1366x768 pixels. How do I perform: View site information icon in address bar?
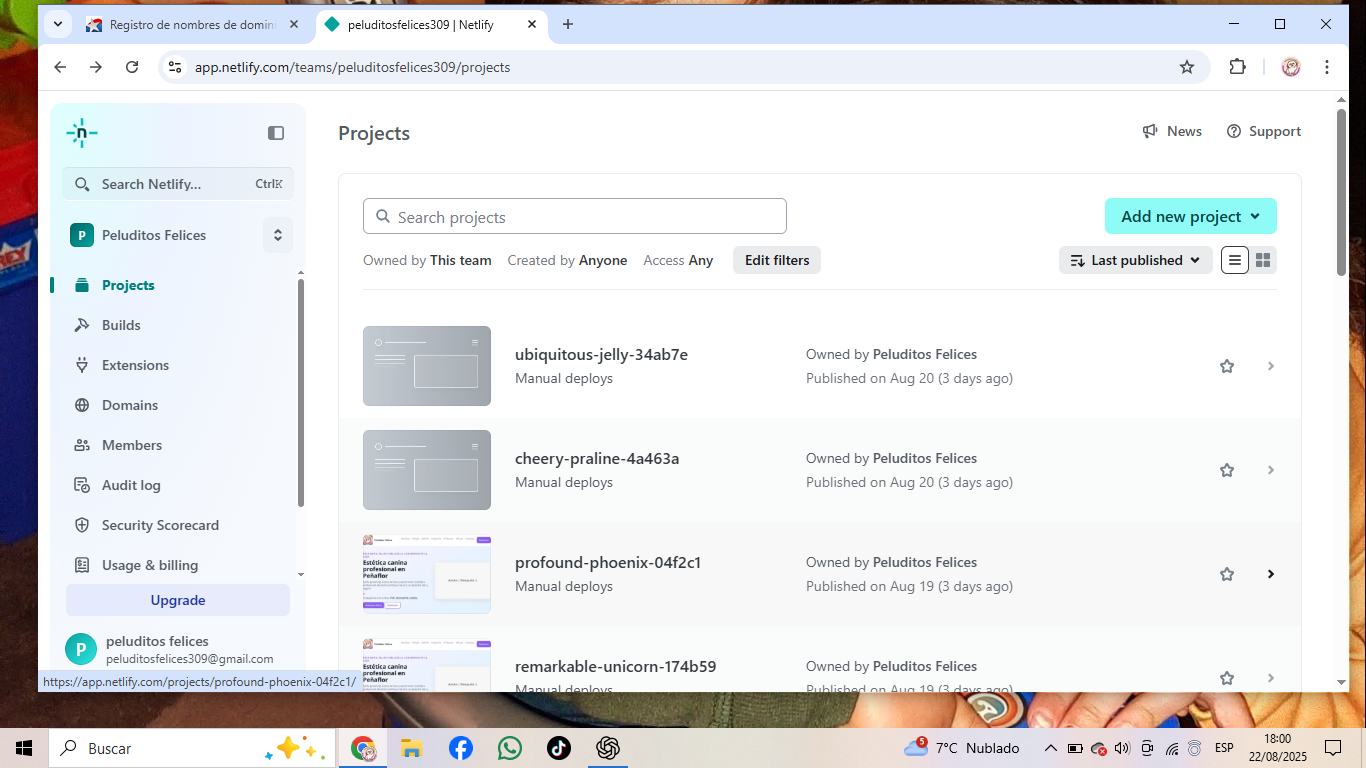click(175, 67)
